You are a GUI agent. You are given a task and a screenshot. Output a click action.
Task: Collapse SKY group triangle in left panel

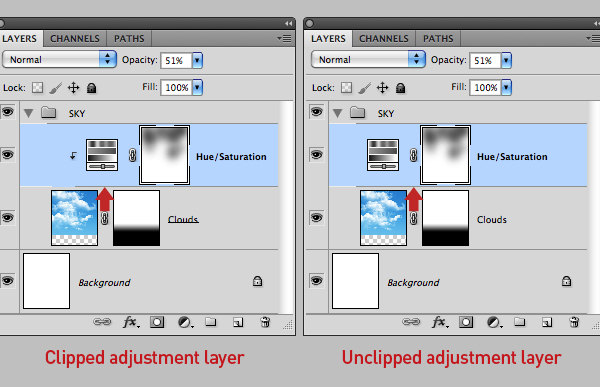click(x=28, y=113)
